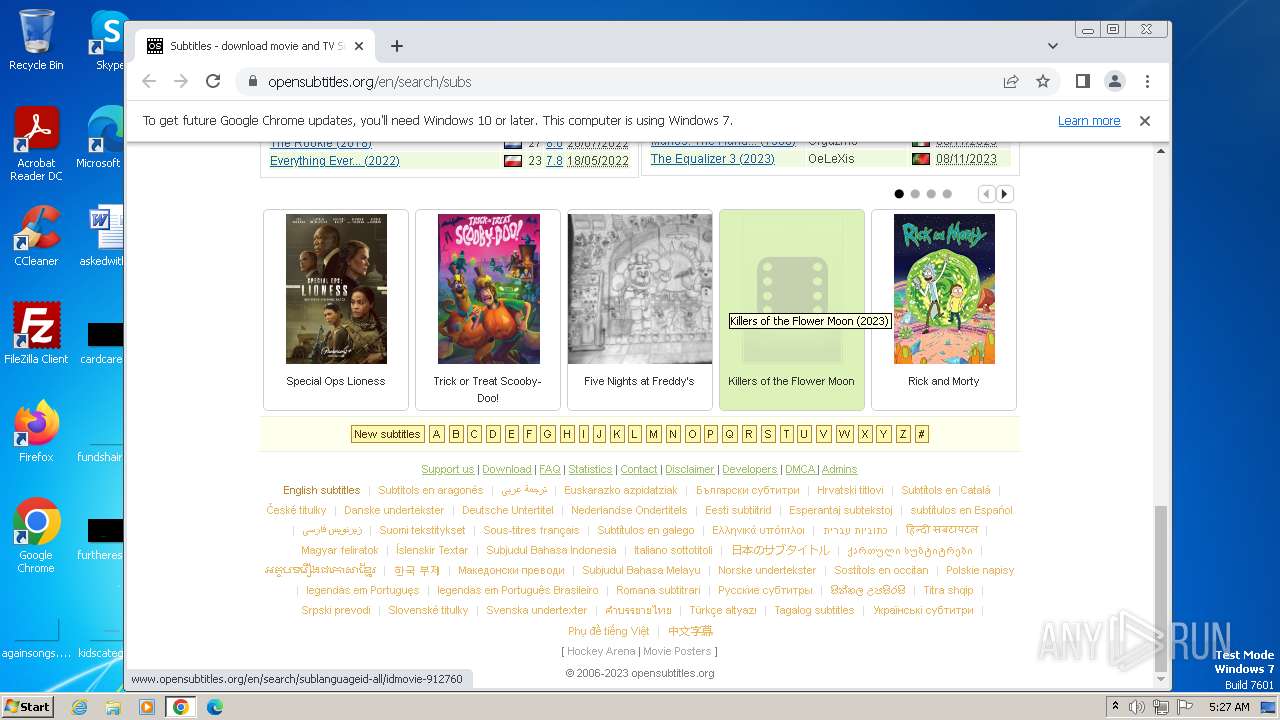Browse subtitles starting with letter A
The width and height of the screenshot is (1280, 720).
(437, 434)
